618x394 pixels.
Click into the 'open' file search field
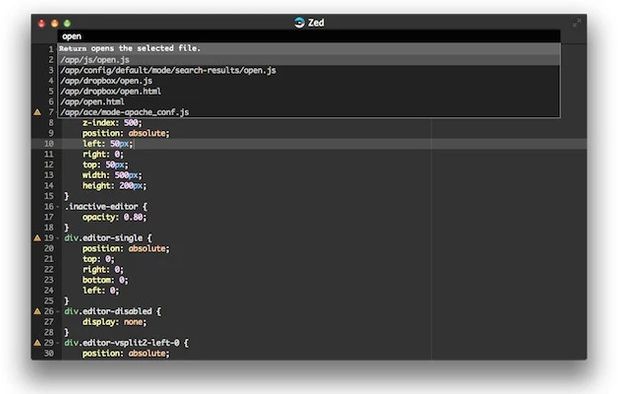pos(309,36)
